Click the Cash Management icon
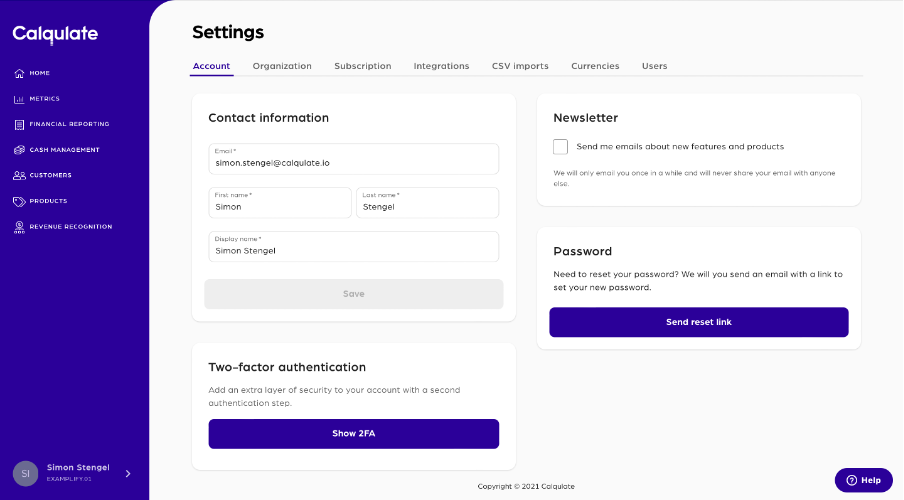This screenshot has height=500, width=904. pos(19,150)
